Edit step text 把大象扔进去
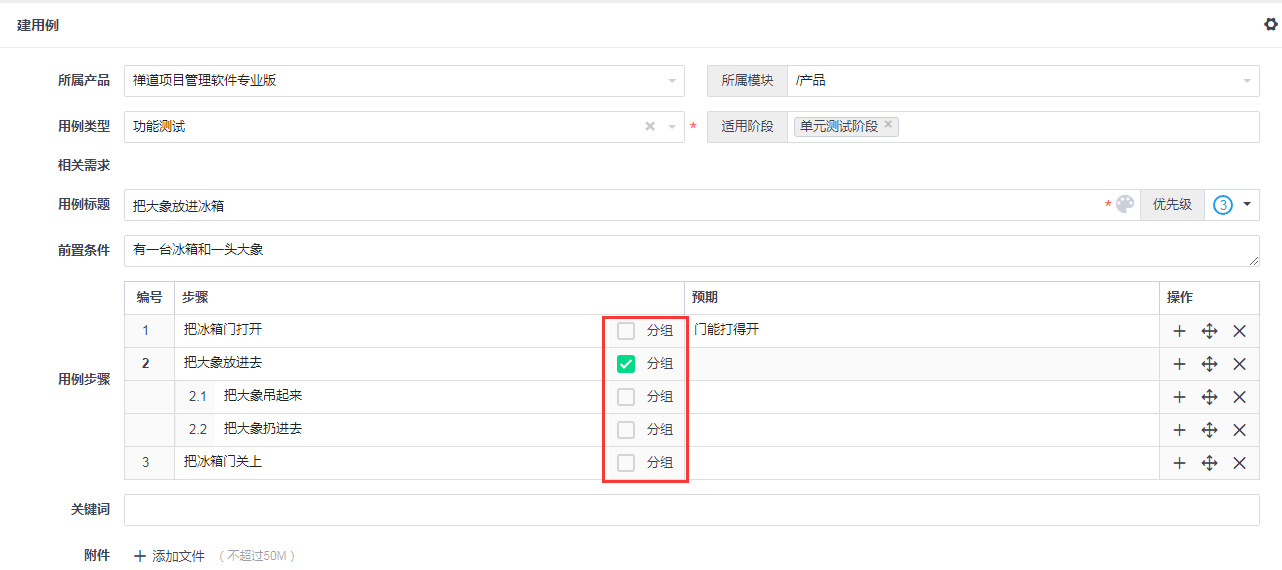 click(x=410, y=429)
